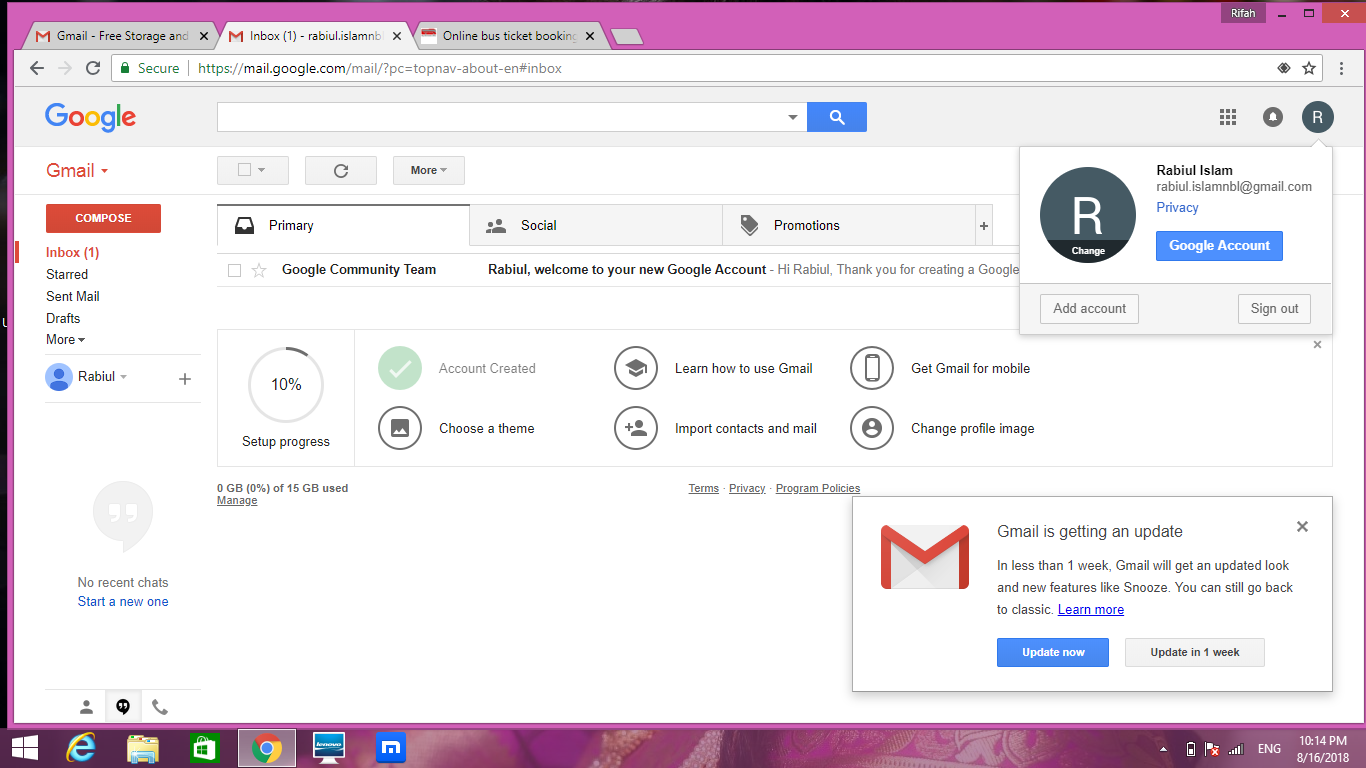Reload the page with the browser refresh icon

93,68
